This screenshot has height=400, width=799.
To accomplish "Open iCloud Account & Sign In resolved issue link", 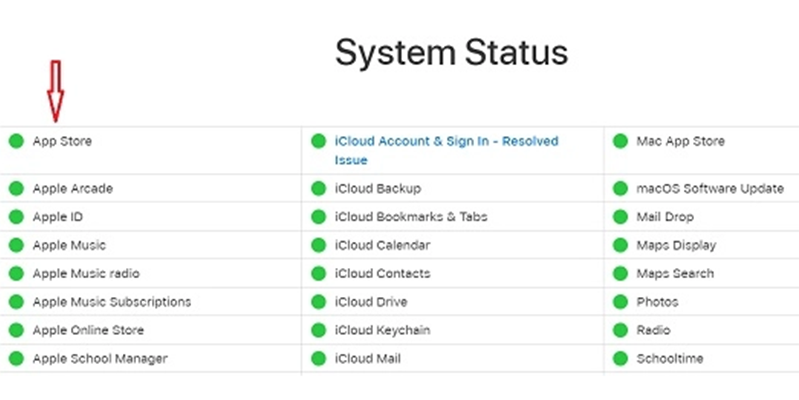I will coord(446,151).
